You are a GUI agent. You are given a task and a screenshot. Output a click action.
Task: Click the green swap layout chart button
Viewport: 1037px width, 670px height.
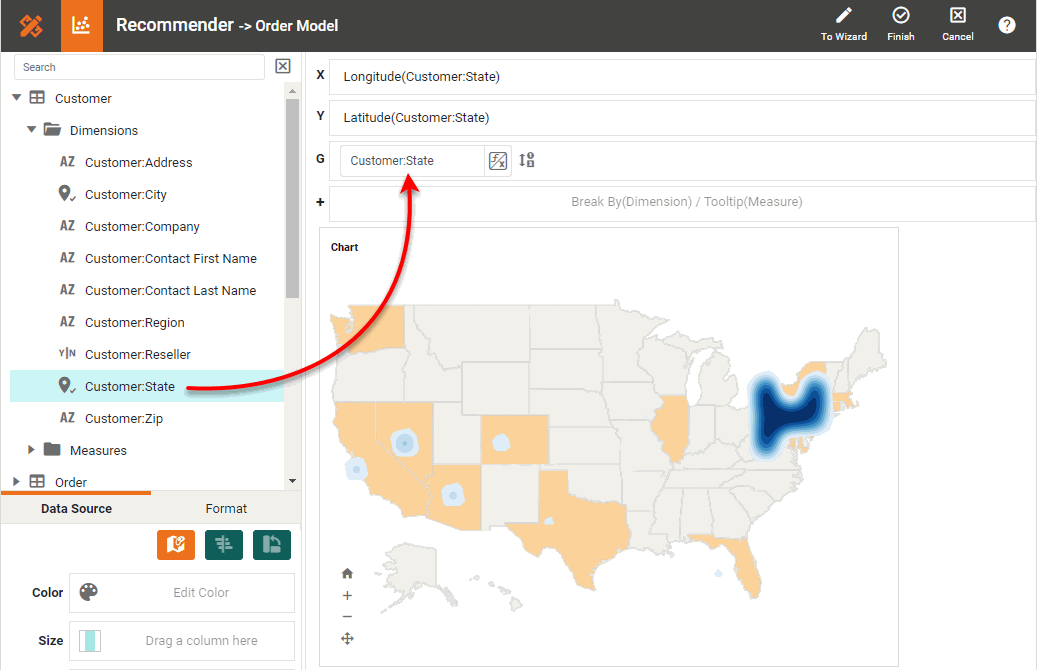272,545
